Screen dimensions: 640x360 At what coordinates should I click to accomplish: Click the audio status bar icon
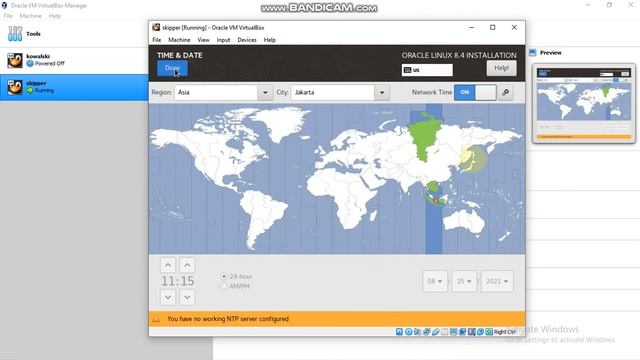tap(417, 332)
